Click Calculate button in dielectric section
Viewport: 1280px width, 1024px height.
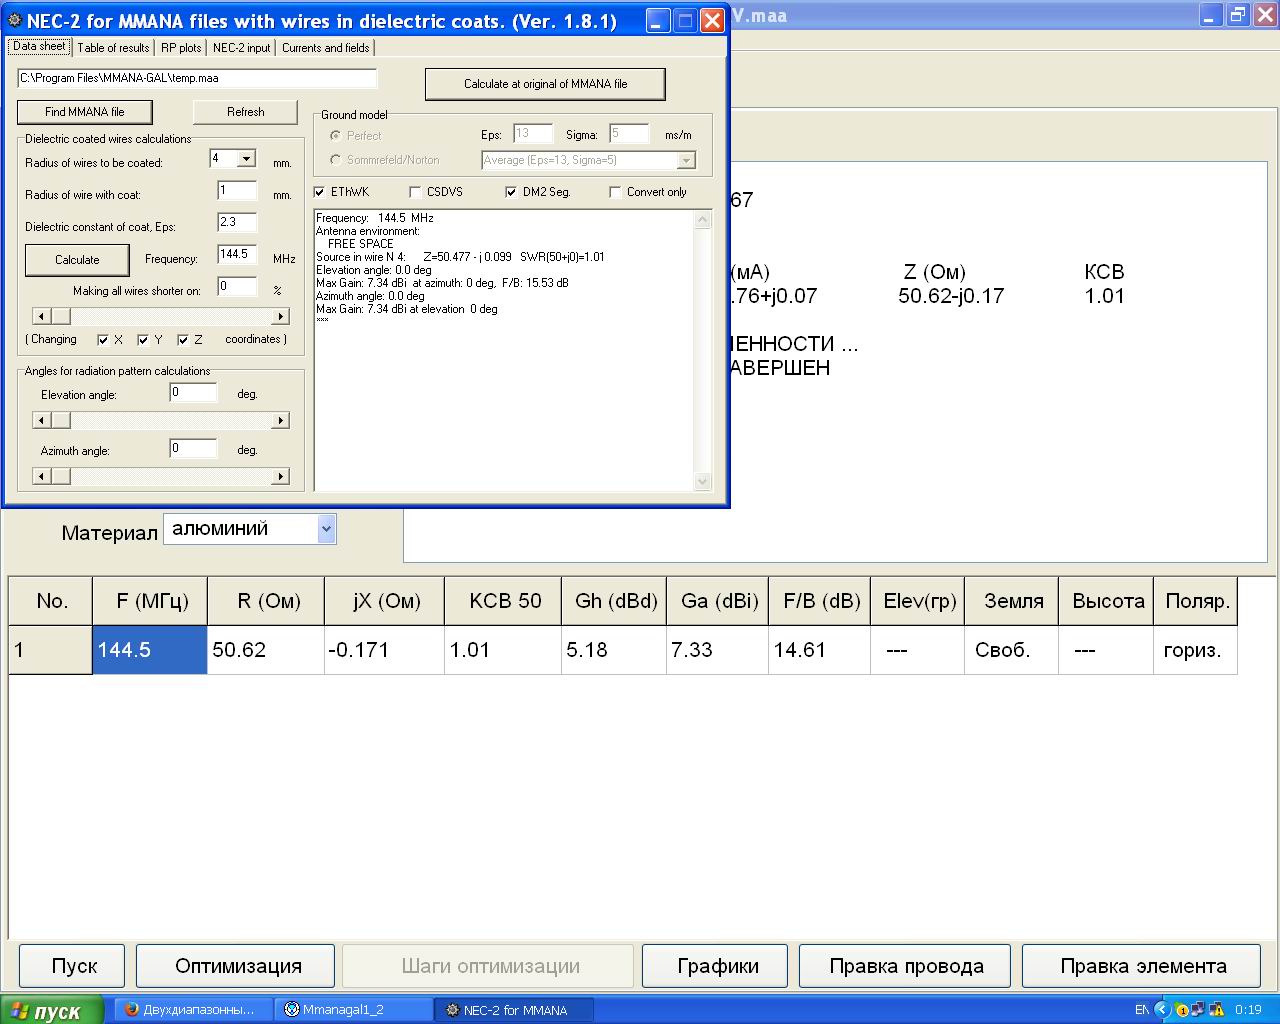point(77,260)
